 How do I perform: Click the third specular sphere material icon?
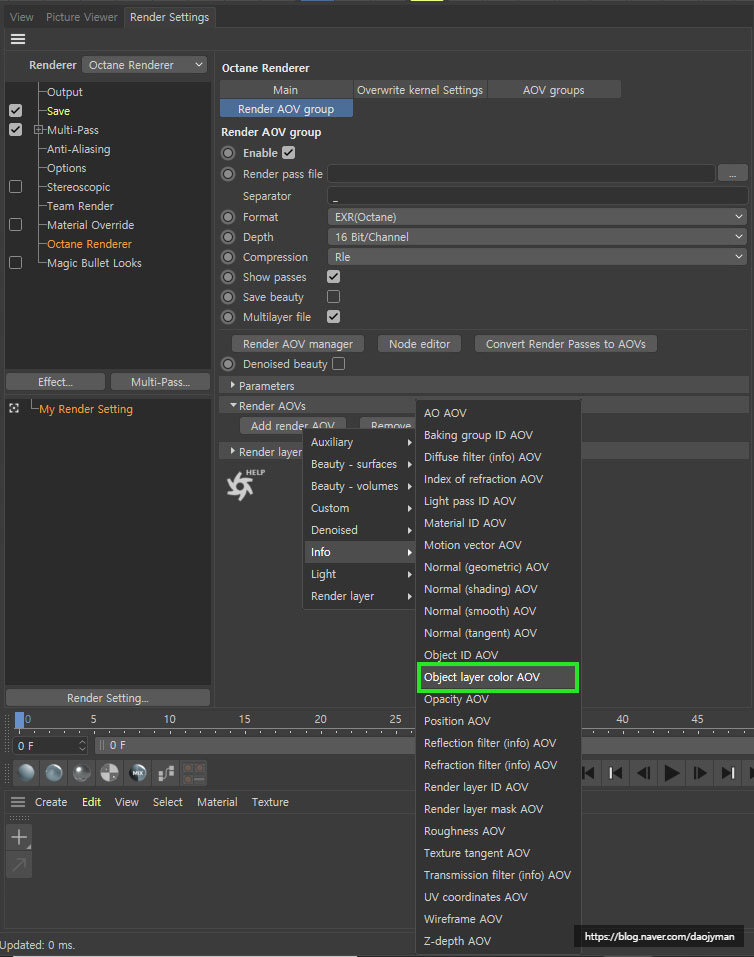click(82, 773)
